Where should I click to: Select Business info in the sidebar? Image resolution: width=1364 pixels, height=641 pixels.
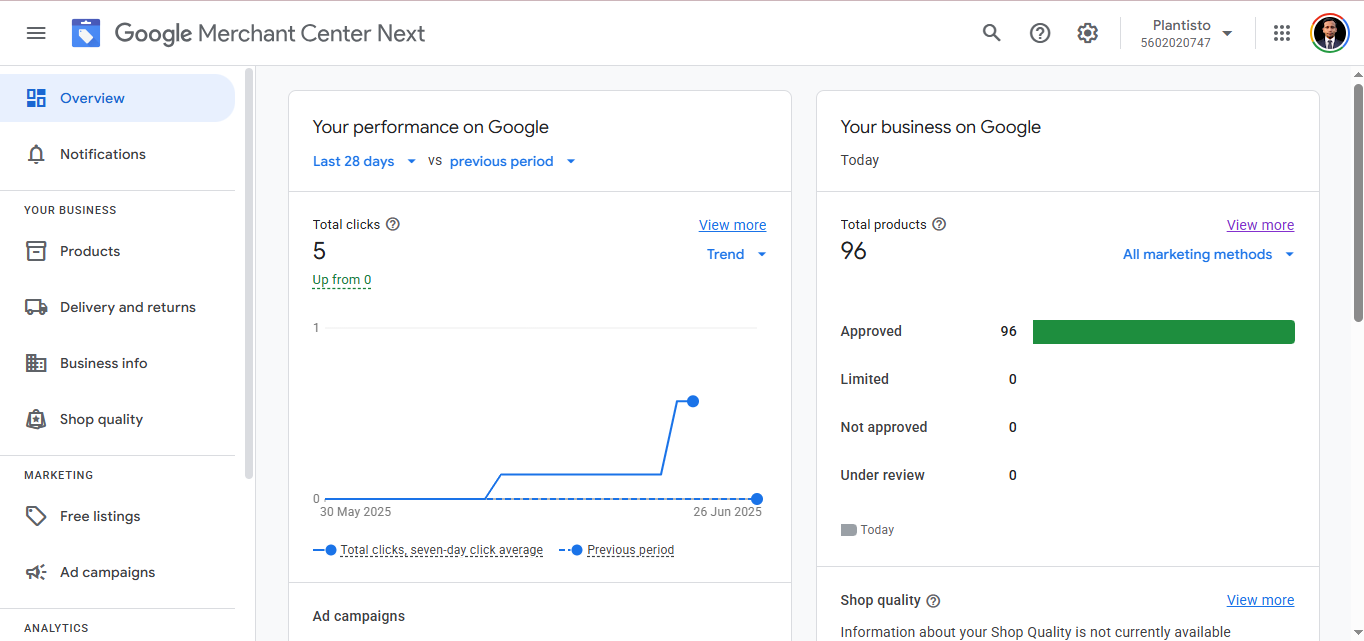point(117,363)
